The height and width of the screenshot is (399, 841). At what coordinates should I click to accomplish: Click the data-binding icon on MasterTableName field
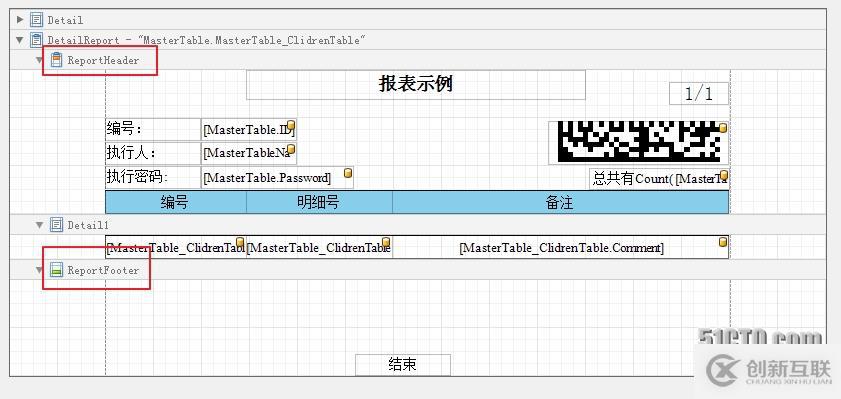[291, 149]
